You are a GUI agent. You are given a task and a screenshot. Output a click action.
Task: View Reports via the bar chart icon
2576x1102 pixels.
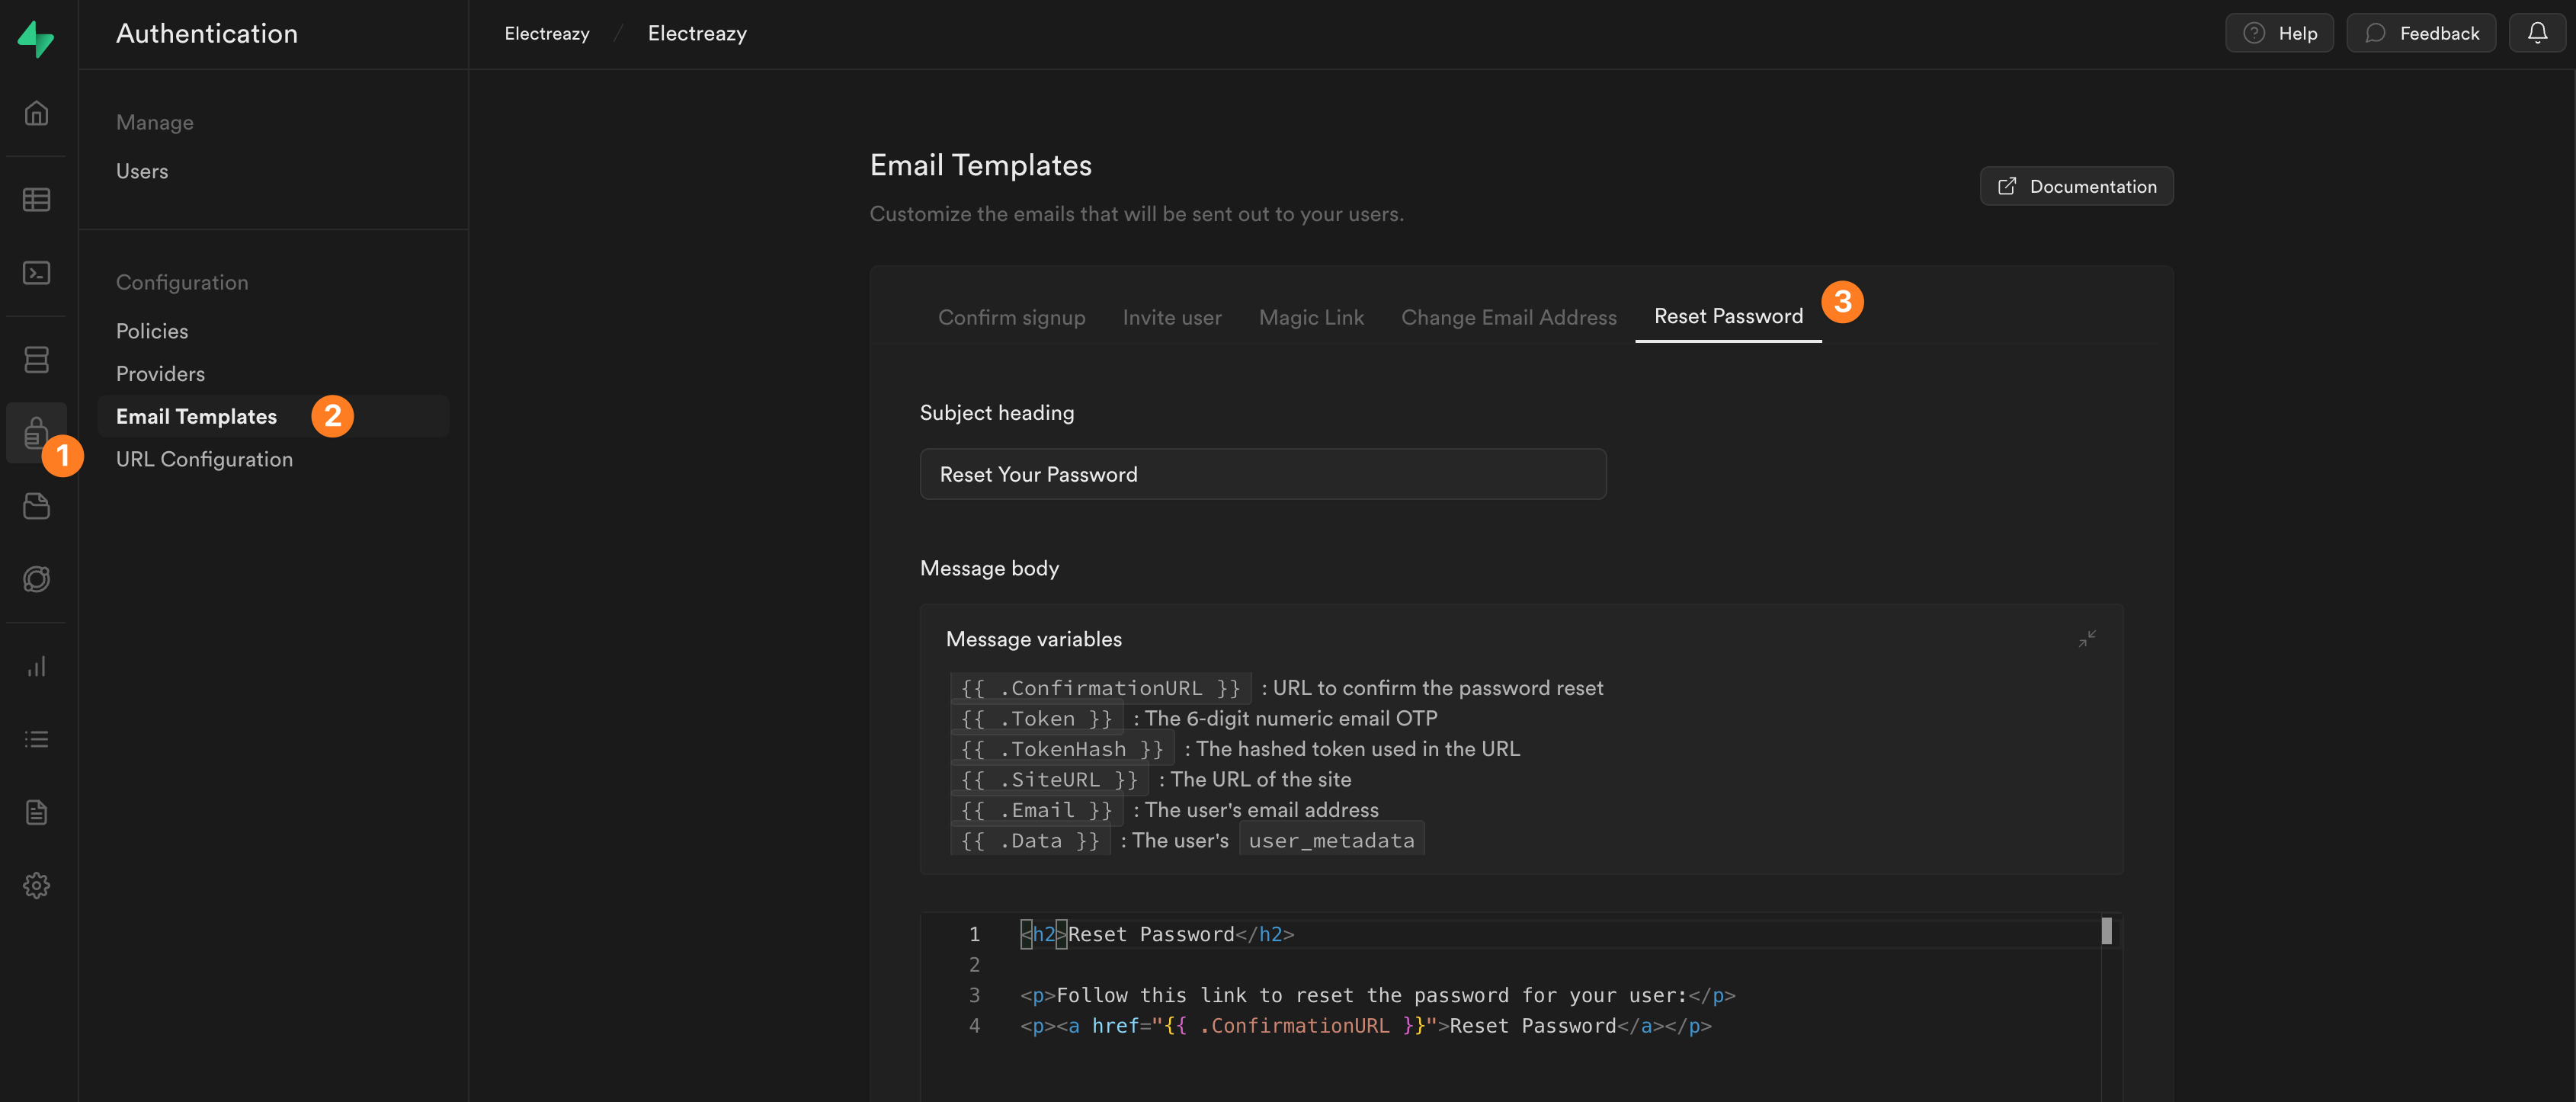[x=36, y=666]
